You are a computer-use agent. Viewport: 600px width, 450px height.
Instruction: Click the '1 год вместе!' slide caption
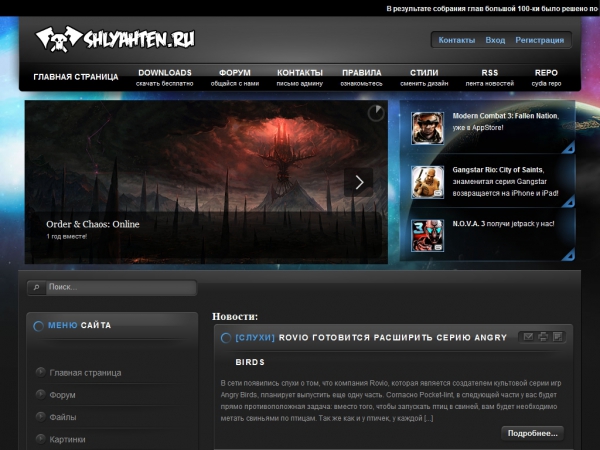67,237
